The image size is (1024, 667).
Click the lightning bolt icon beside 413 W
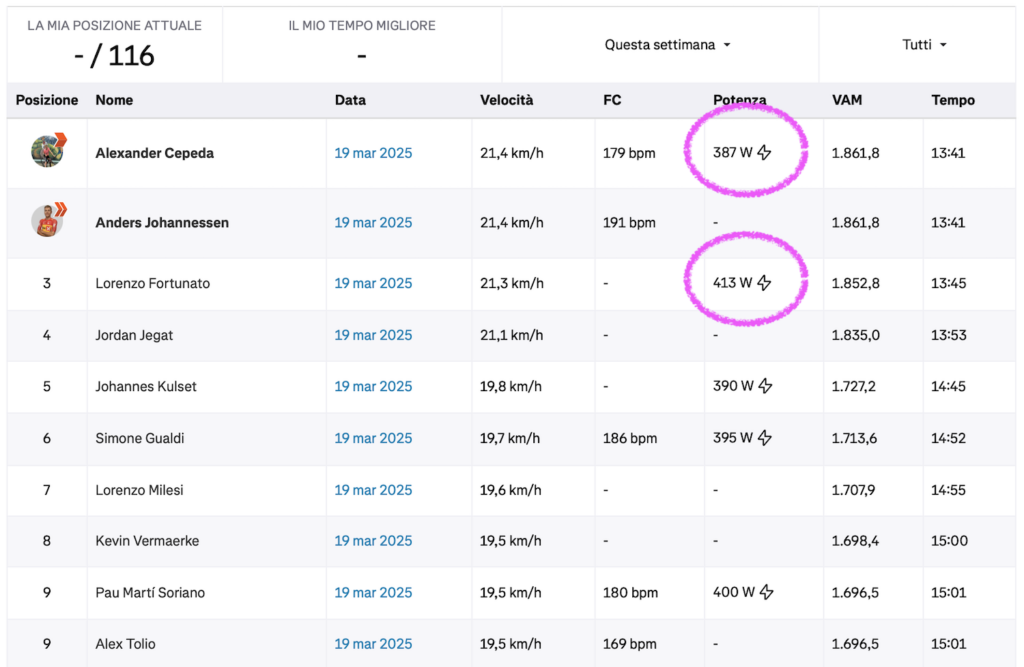coord(764,283)
